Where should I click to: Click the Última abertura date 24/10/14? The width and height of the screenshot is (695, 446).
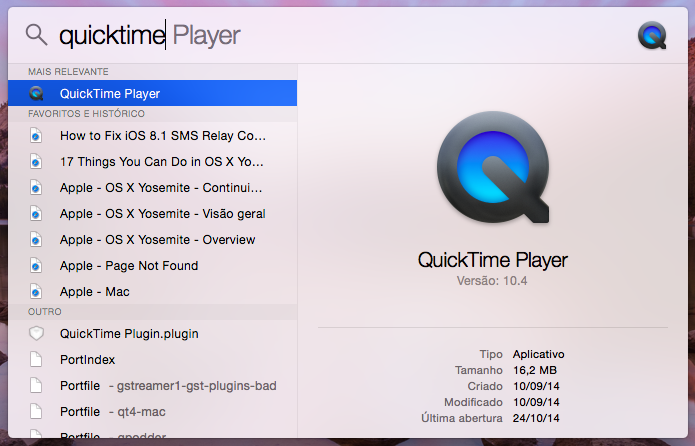click(536, 418)
